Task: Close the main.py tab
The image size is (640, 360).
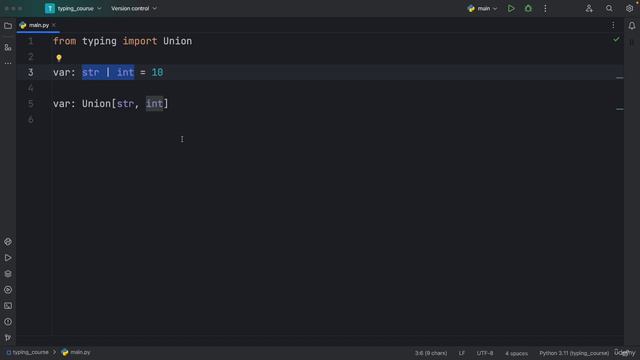Action: pos(54,25)
